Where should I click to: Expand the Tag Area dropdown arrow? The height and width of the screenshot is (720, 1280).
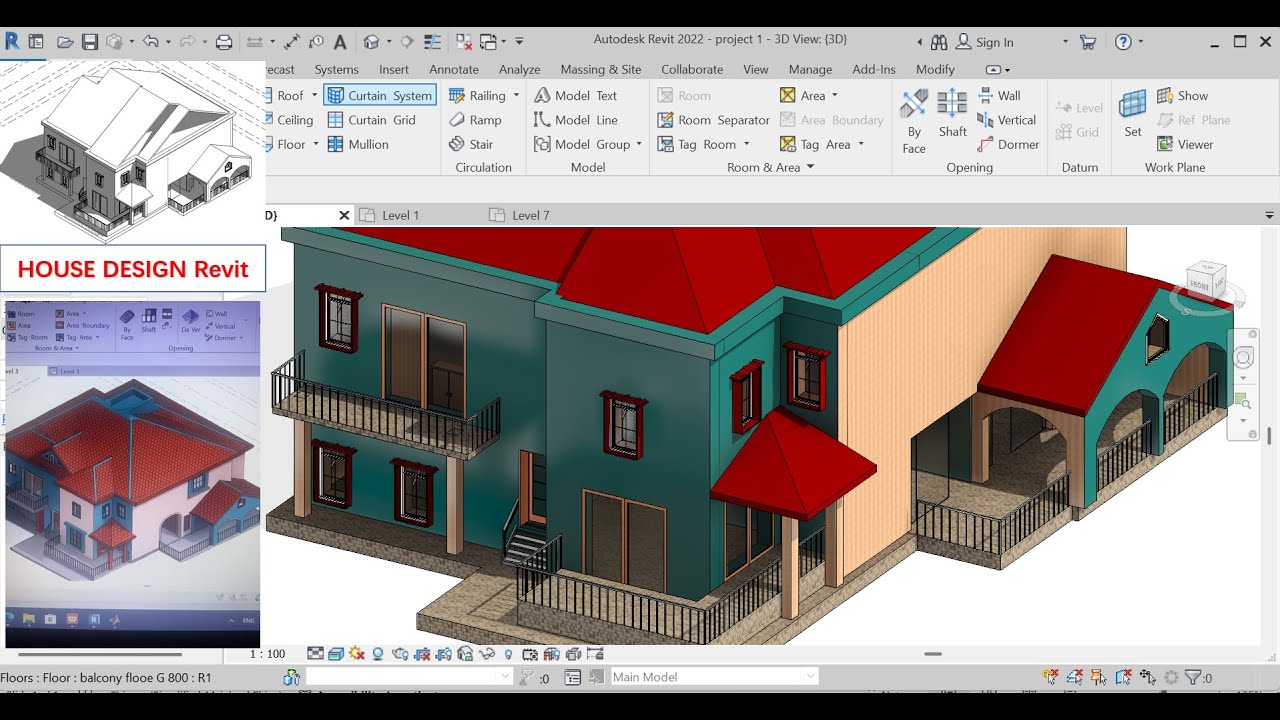pos(861,145)
